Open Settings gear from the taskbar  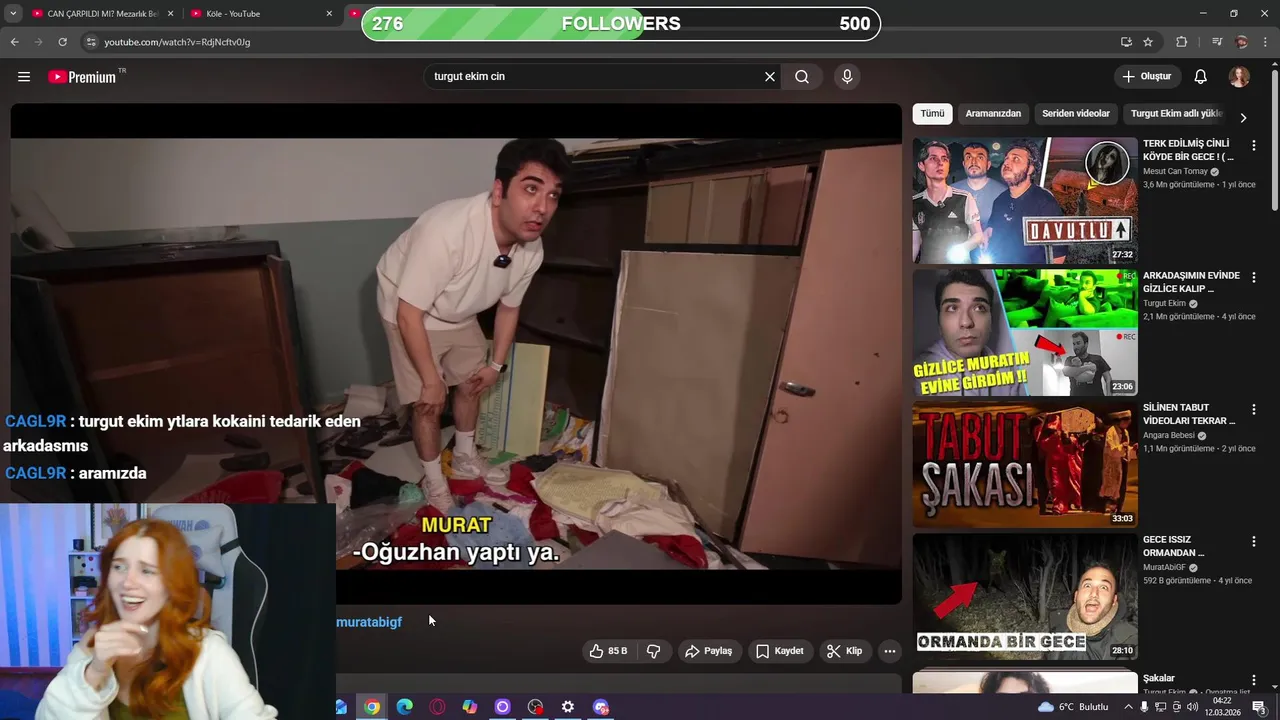(x=568, y=707)
